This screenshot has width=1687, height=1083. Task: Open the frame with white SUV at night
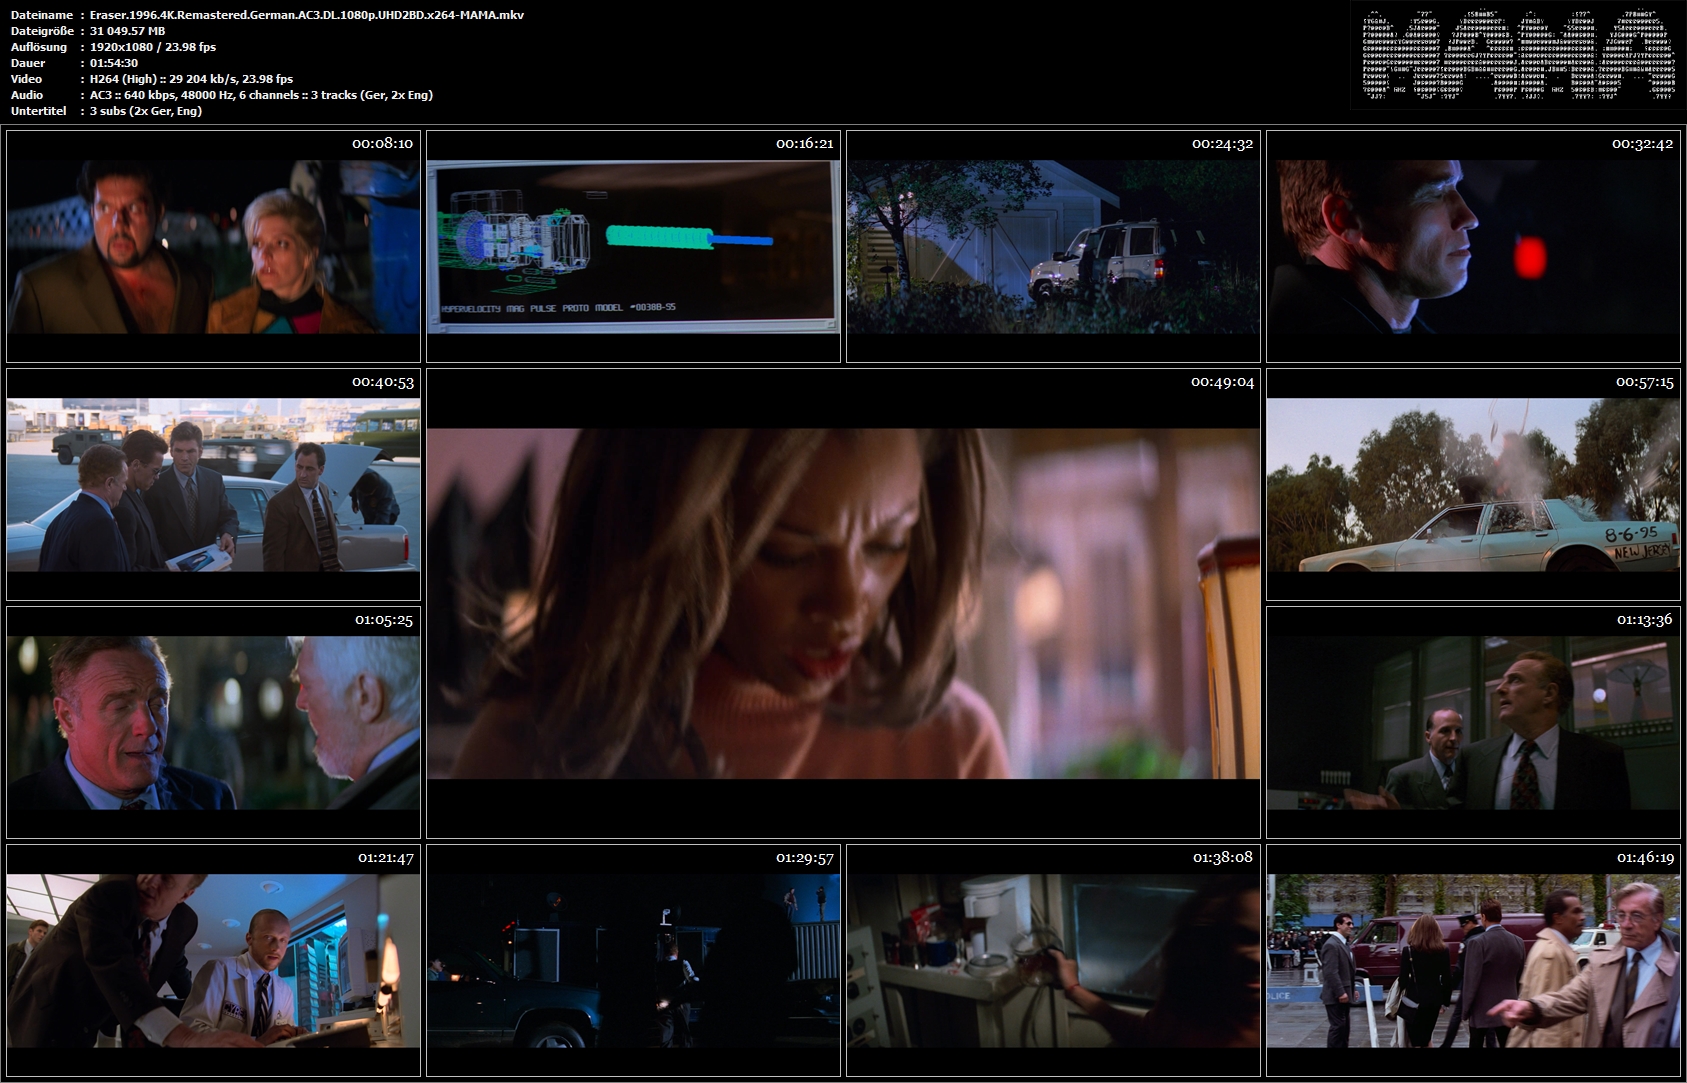(x=1053, y=246)
